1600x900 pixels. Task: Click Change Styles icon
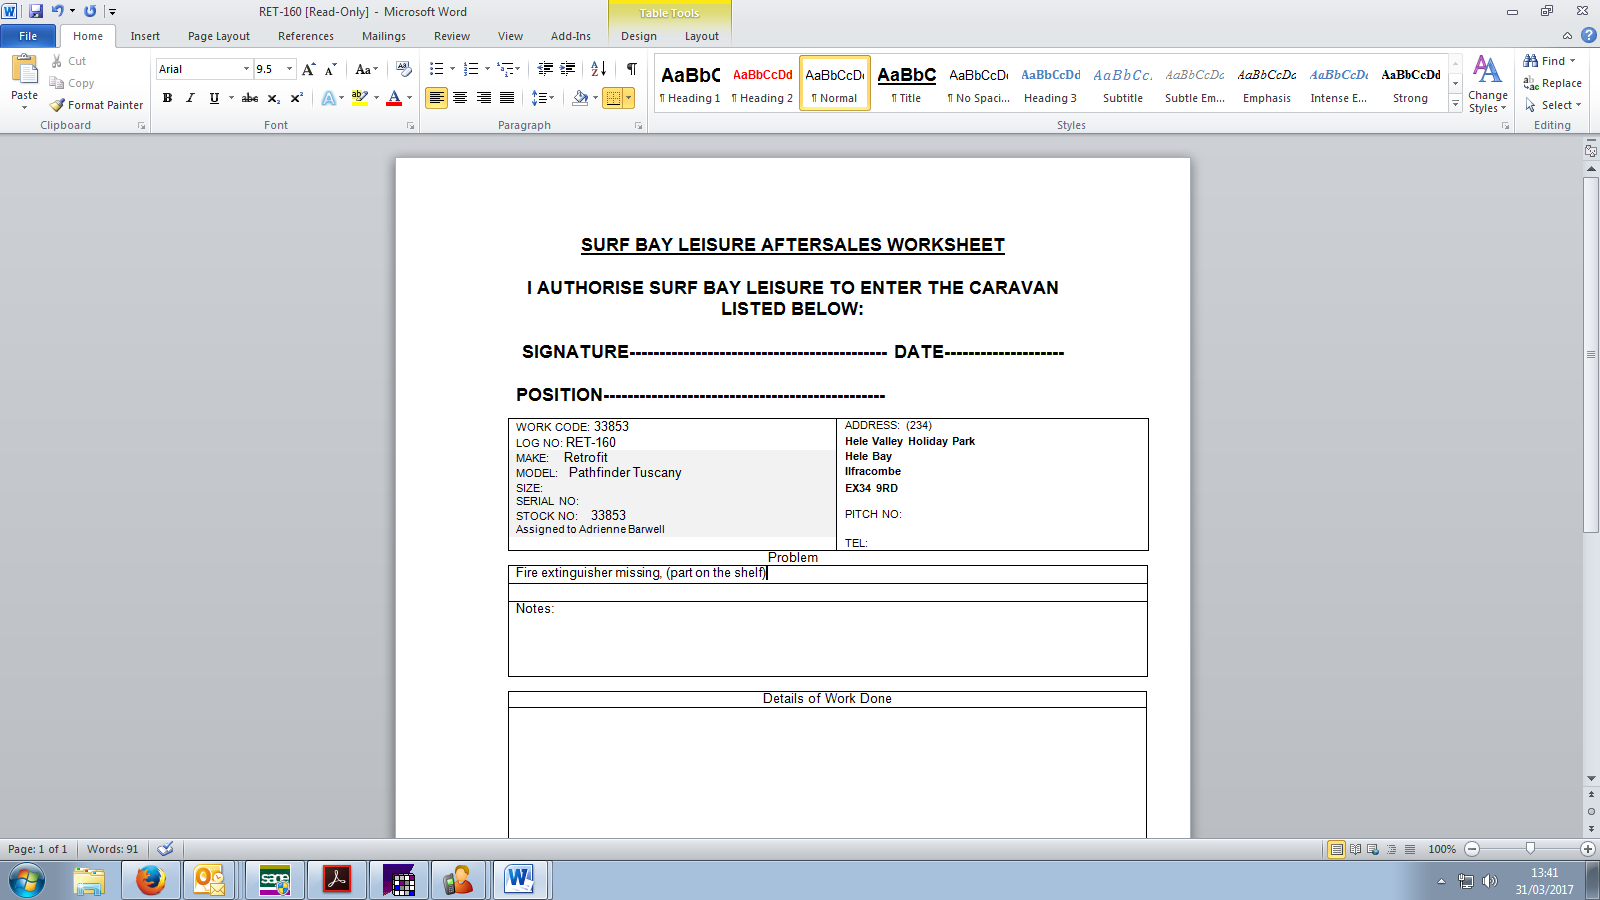click(1487, 84)
